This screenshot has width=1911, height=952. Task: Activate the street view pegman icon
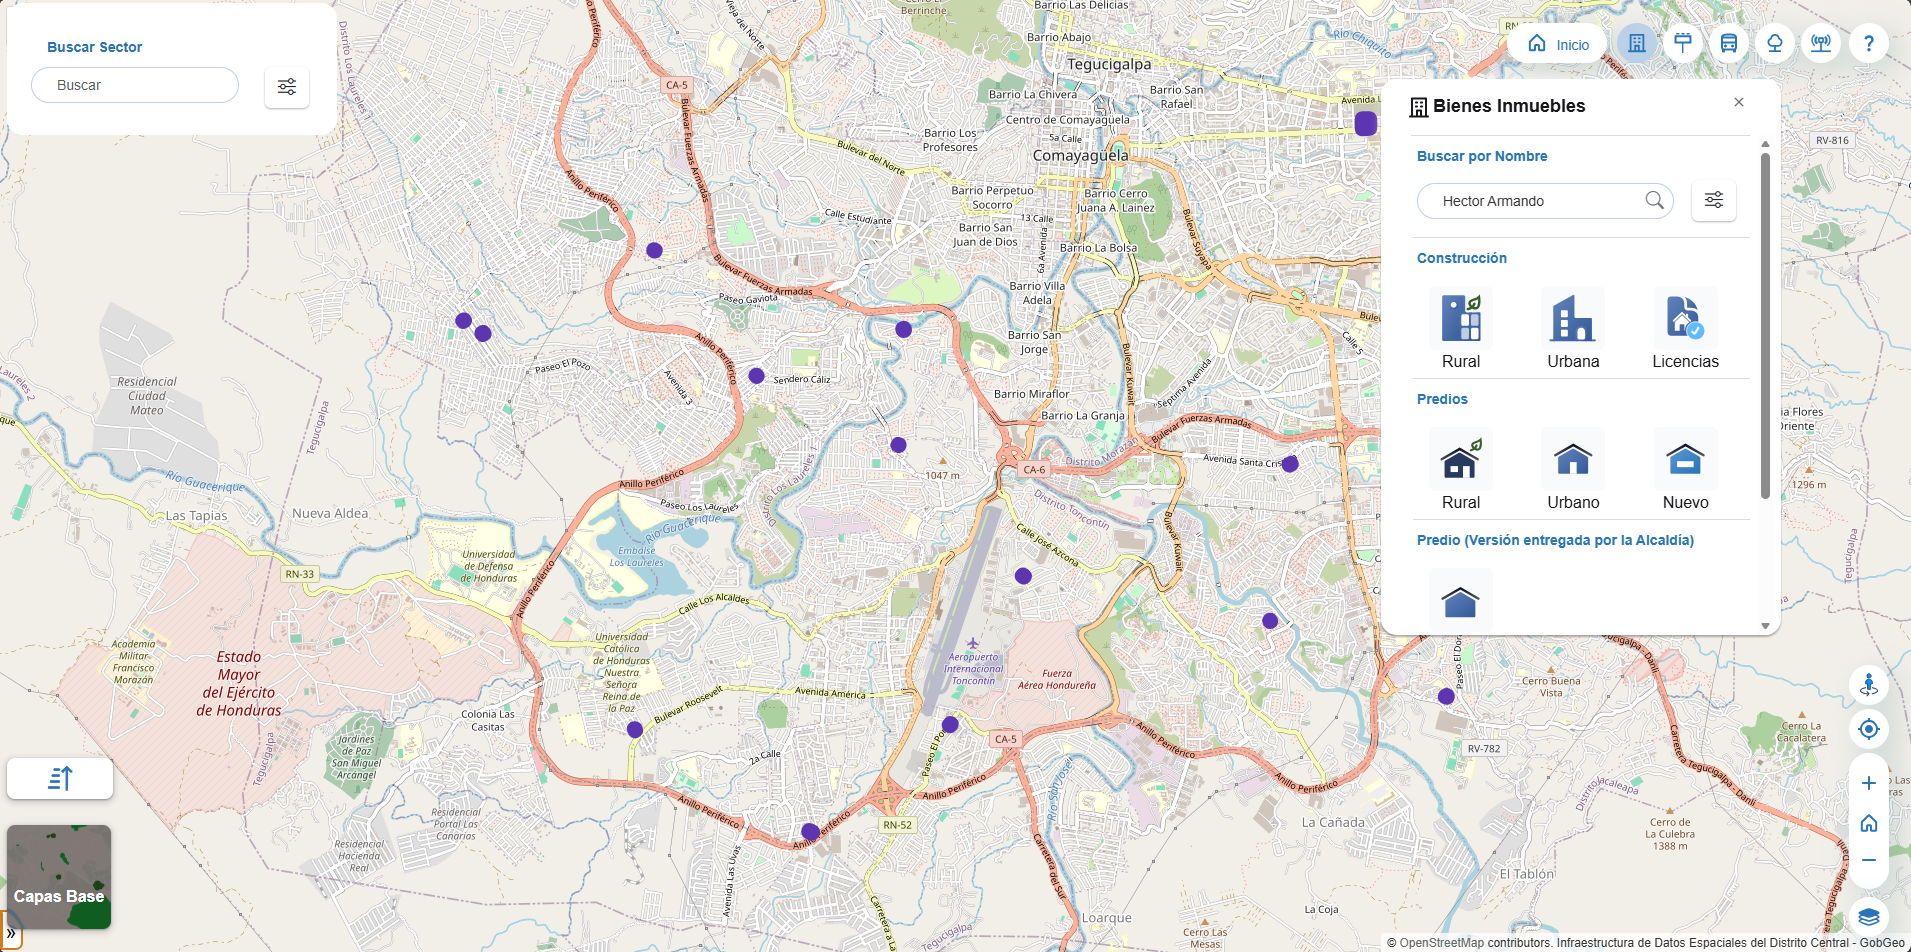(x=1868, y=685)
